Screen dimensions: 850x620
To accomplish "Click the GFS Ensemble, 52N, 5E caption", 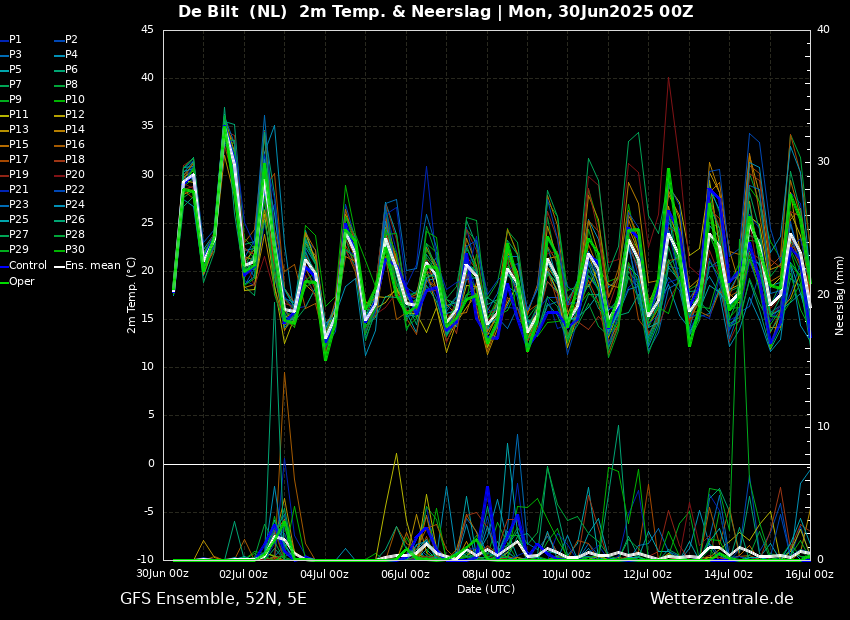I will point(213,599).
